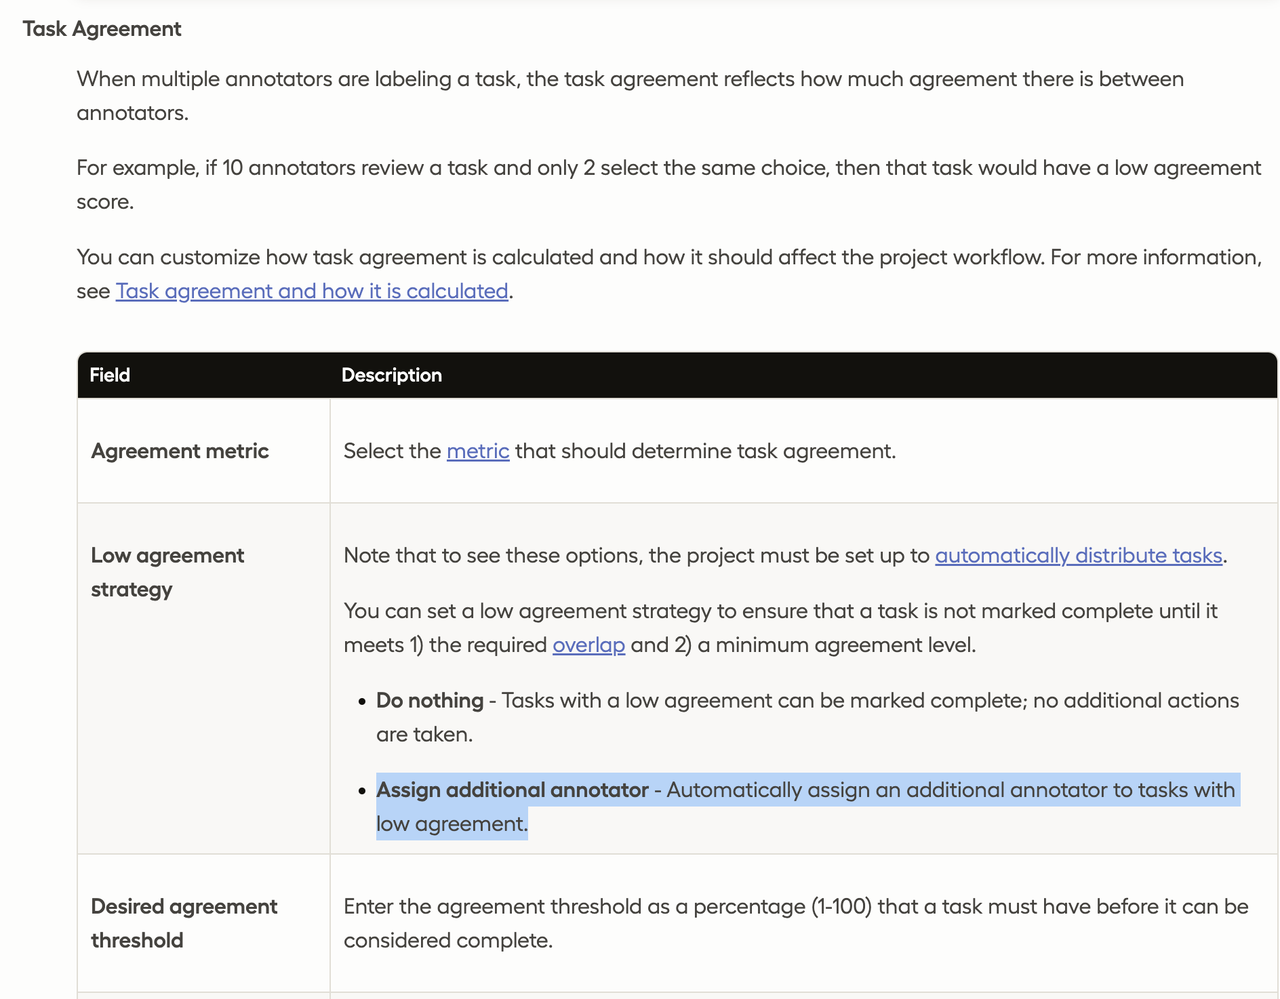Click the 'Field' table column header

[110, 375]
